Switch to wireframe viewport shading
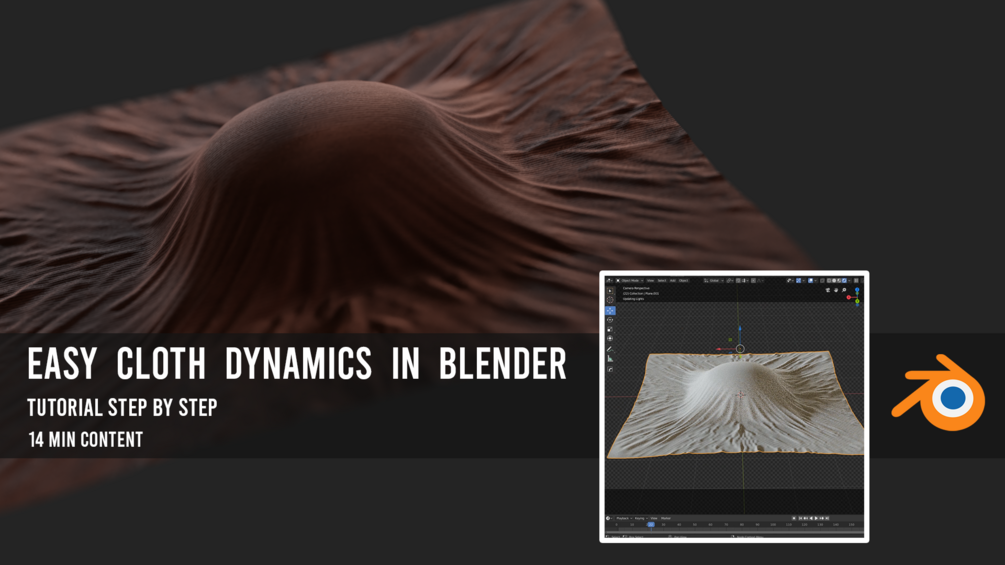This screenshot has height=565, width=1005. (829, 281)
